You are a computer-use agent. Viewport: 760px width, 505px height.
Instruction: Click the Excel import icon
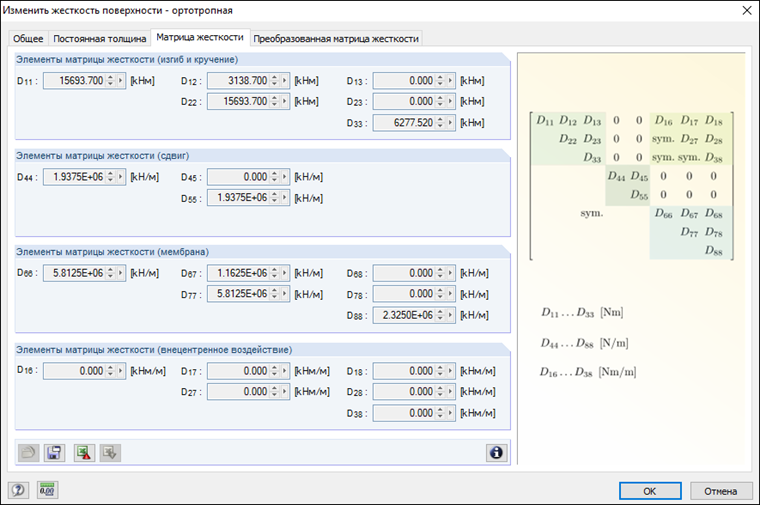(110, 453)
